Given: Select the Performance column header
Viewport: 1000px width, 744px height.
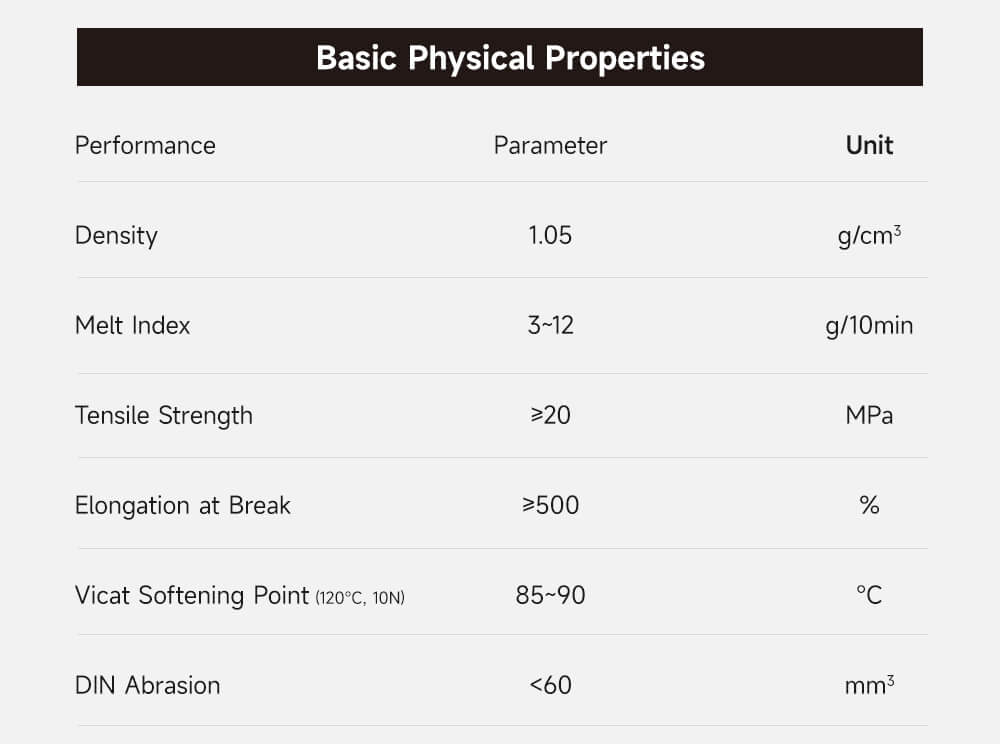Looking at the screenshot, I should coord(145,145).
